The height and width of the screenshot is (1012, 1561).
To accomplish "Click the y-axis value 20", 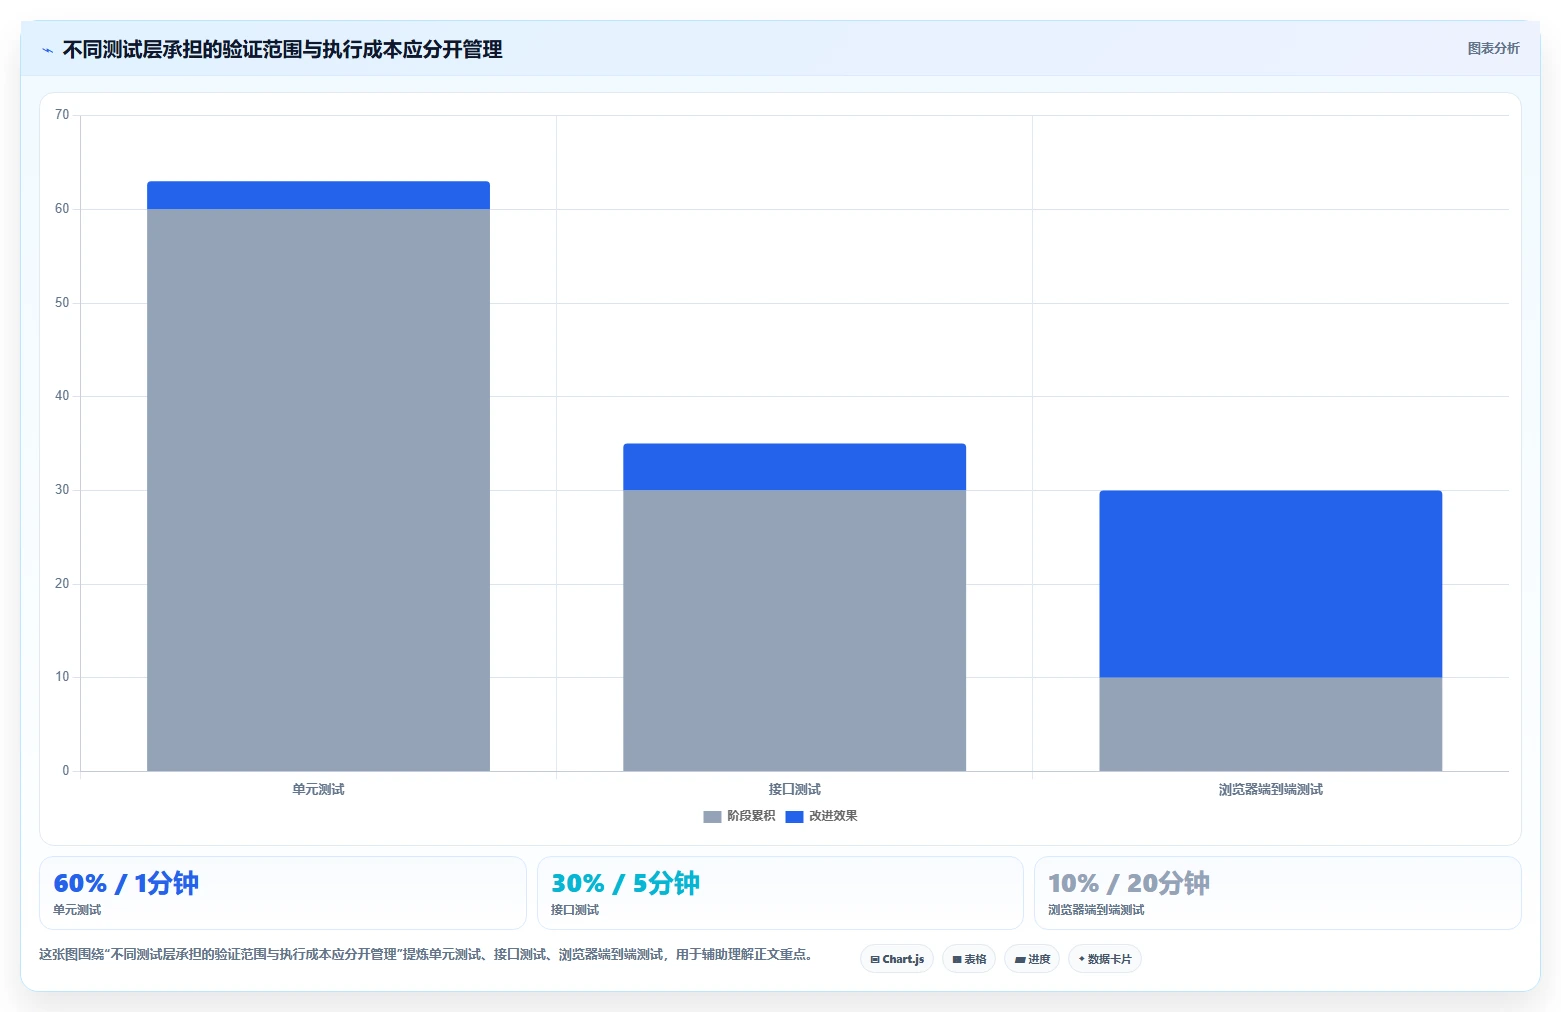I will point(62,584).
